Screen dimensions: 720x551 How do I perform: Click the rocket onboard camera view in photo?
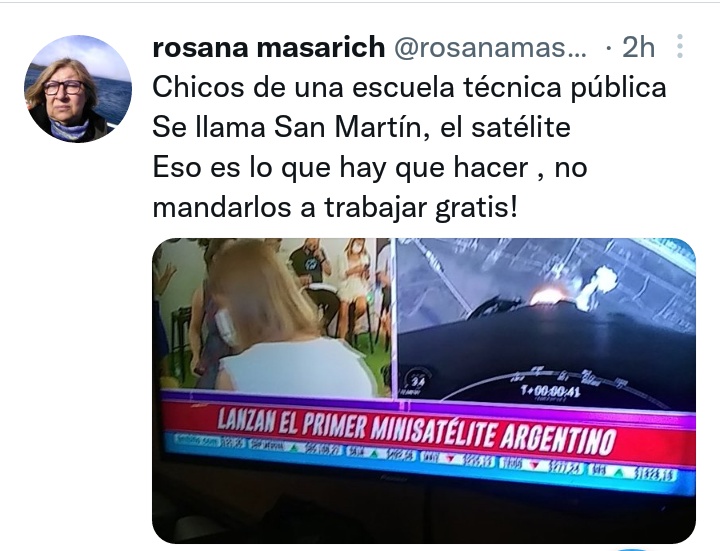tap(546, 320)
